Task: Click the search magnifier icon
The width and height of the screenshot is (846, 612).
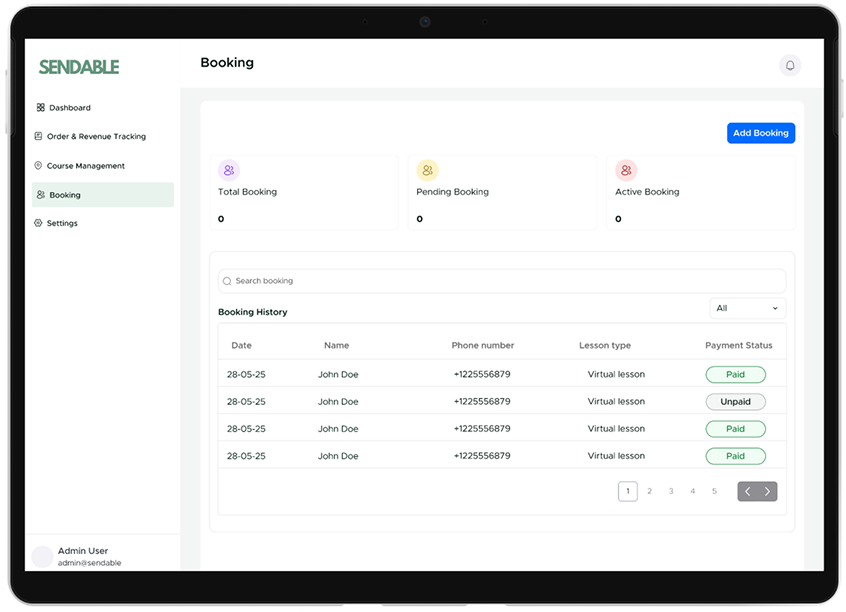Action: tap(227, 281)
